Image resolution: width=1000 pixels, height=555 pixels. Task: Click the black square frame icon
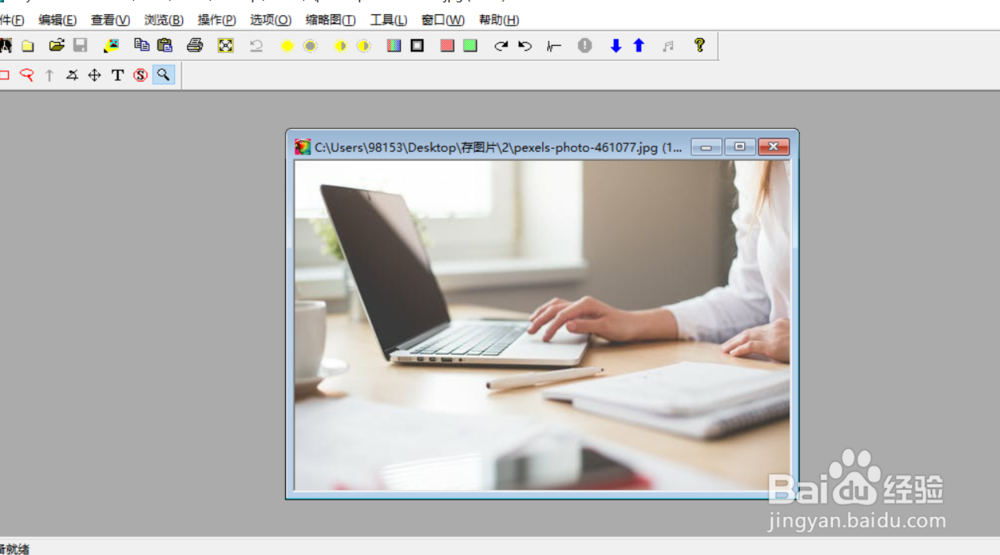click(x=417, y=46)
